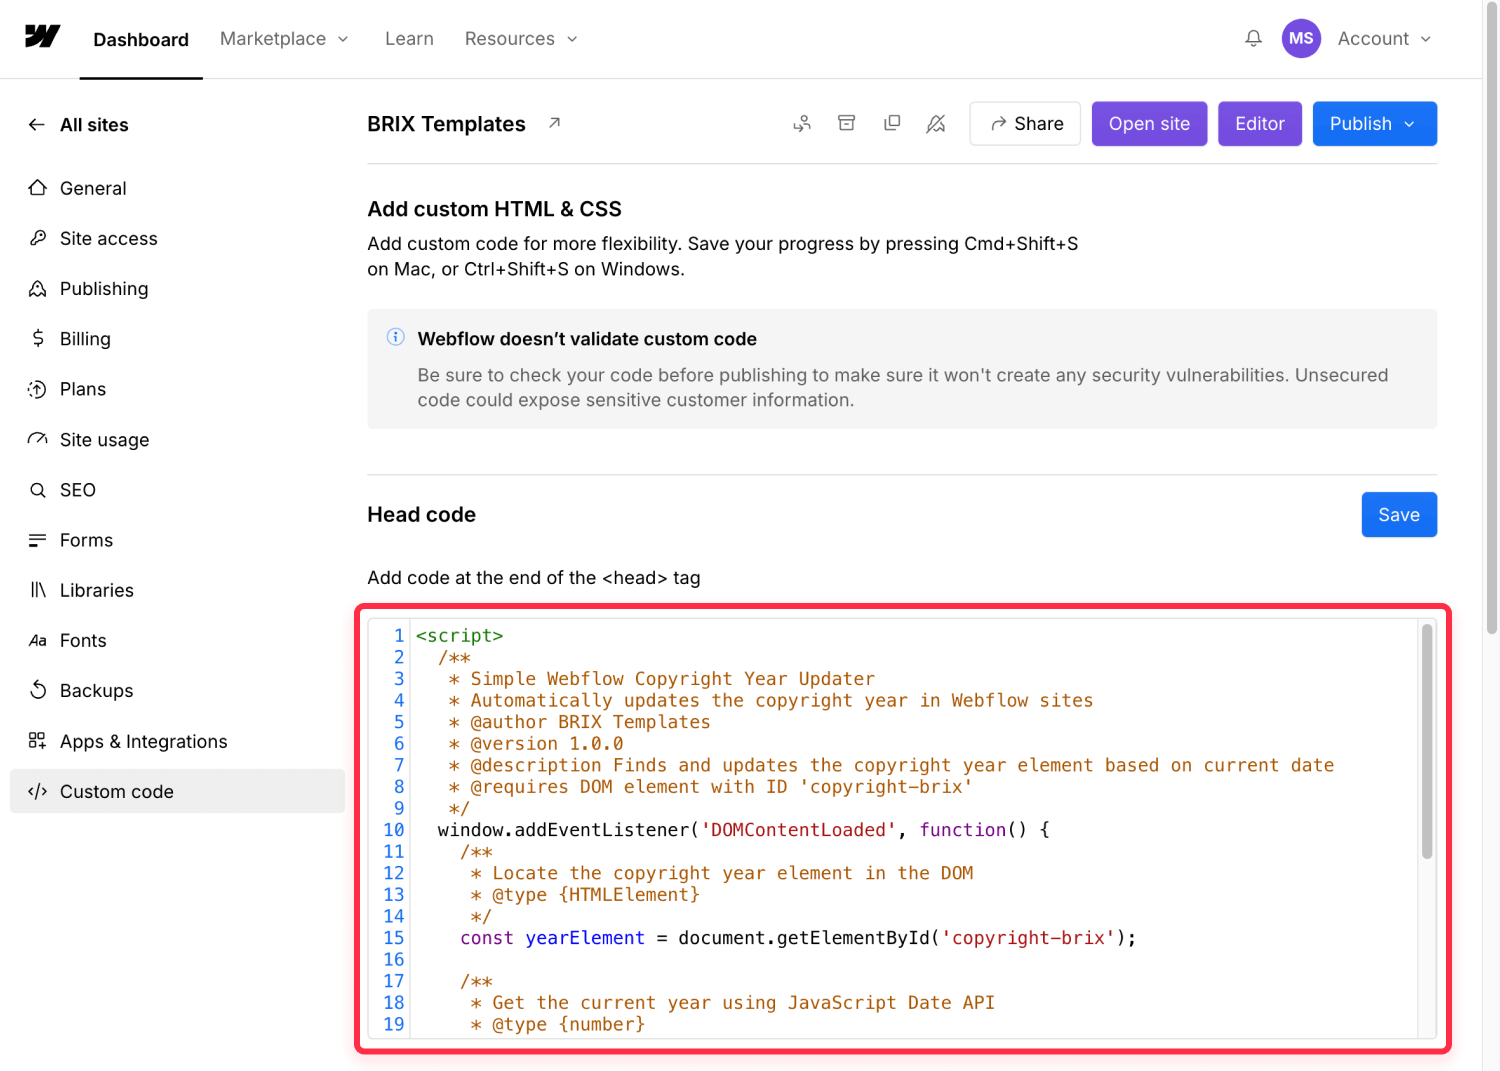Go back to All sites
The height and width of the screenshot is (1071, 1500).
pyautogui.click(x=94, y=125)
